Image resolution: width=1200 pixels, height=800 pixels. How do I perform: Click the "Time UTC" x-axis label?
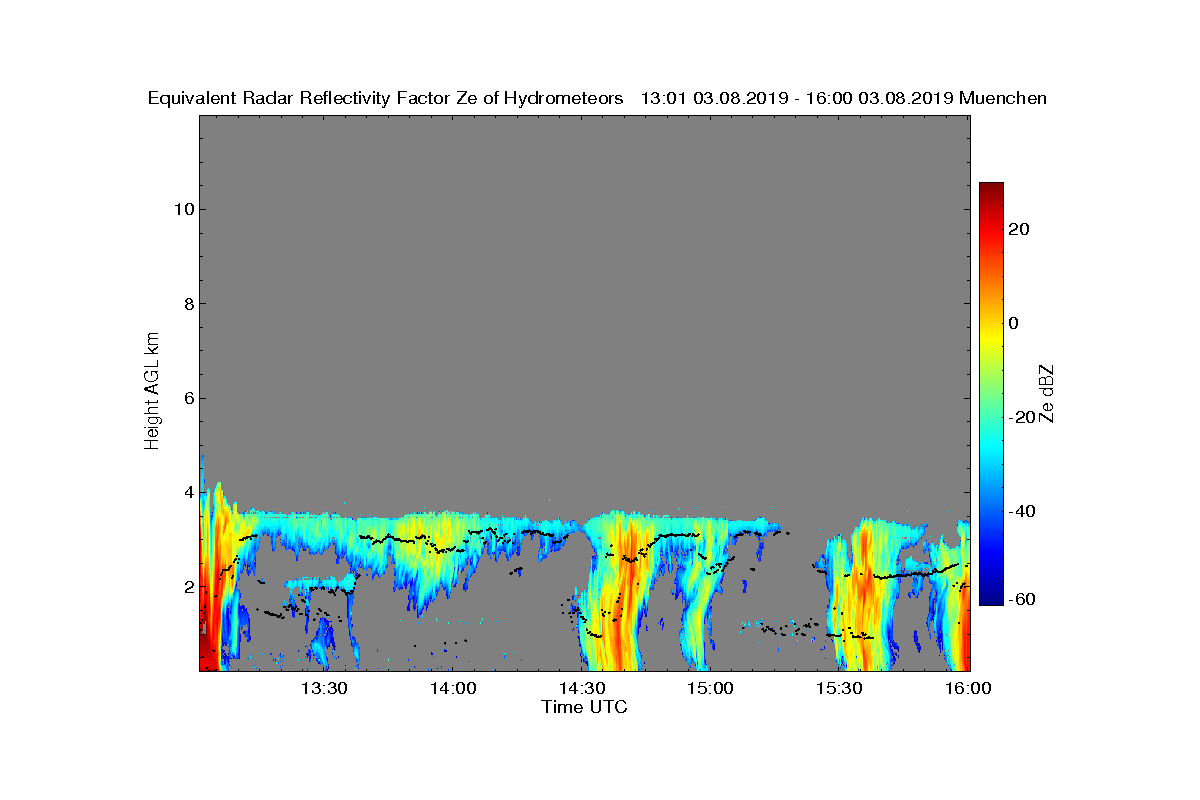584,708
